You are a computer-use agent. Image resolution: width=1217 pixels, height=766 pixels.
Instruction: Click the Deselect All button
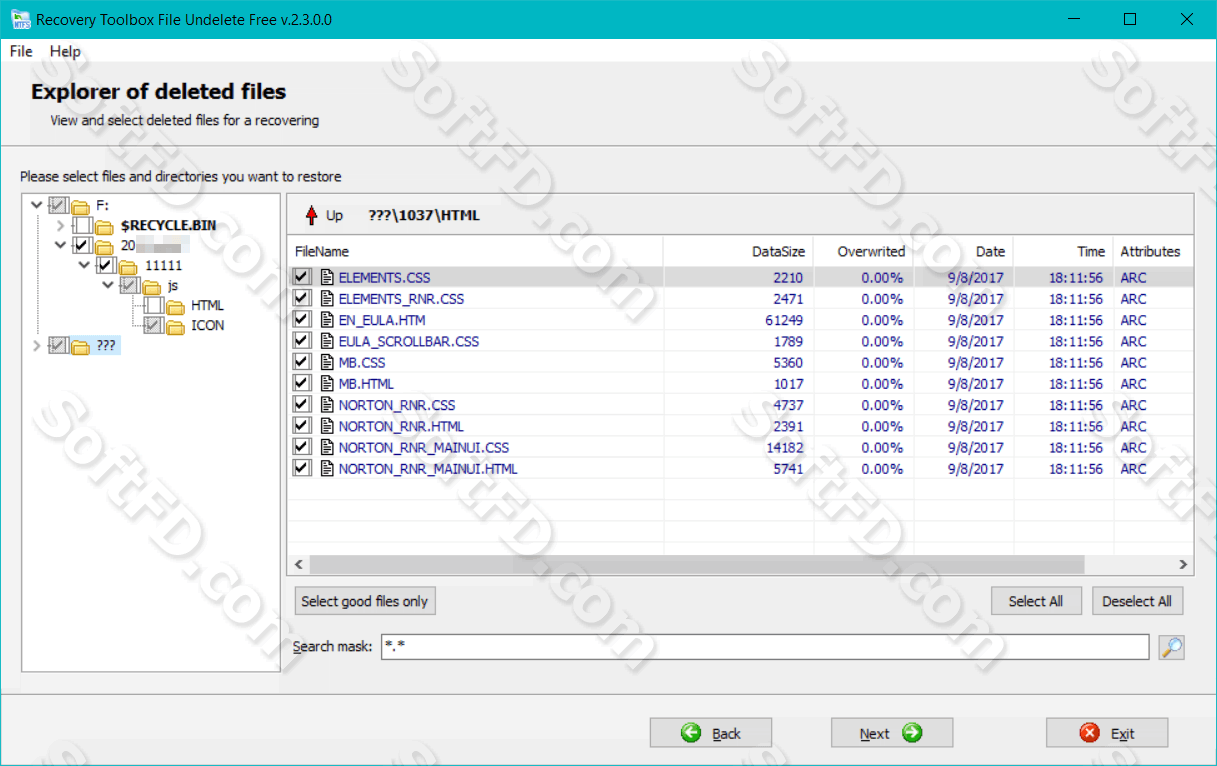pos(1137,601)
